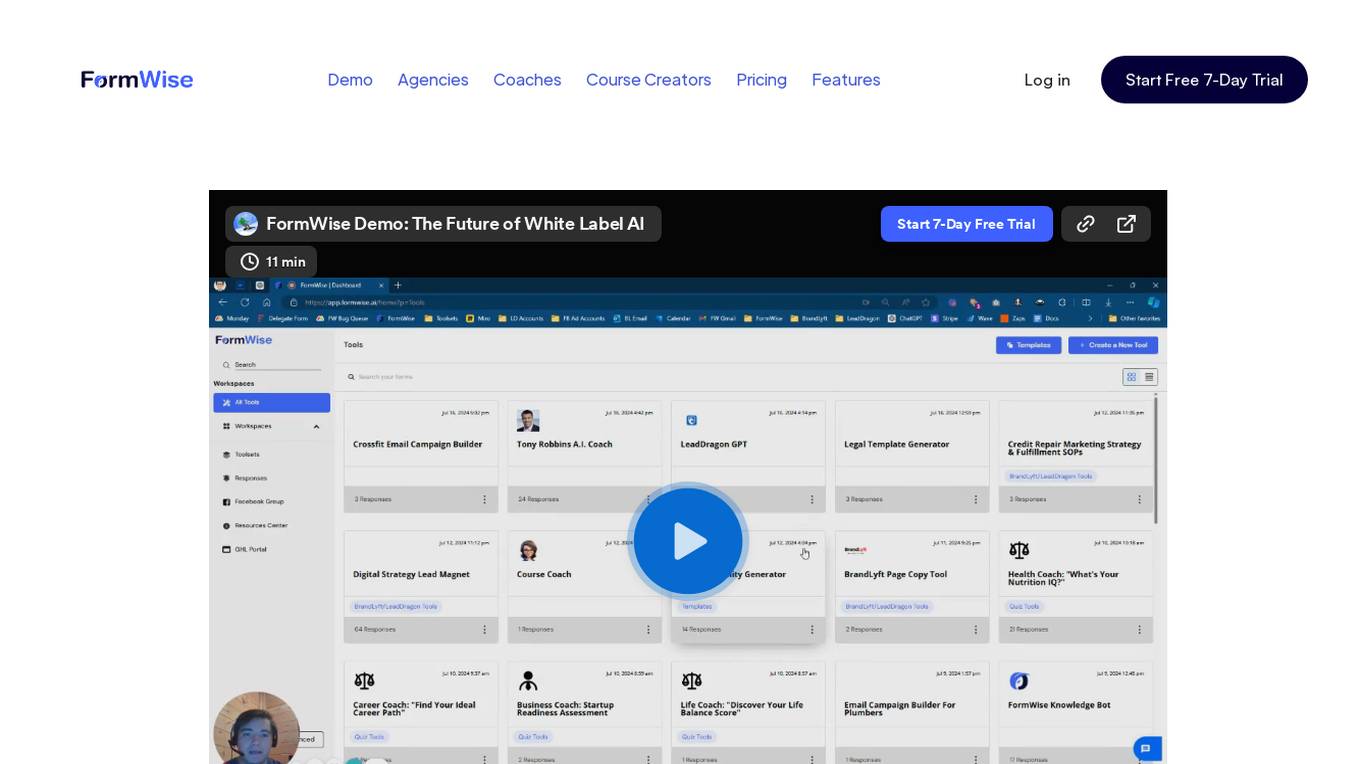Screen dimensions: 1360x764
Task: Go to the Agencies page
Action: (433, 80)
